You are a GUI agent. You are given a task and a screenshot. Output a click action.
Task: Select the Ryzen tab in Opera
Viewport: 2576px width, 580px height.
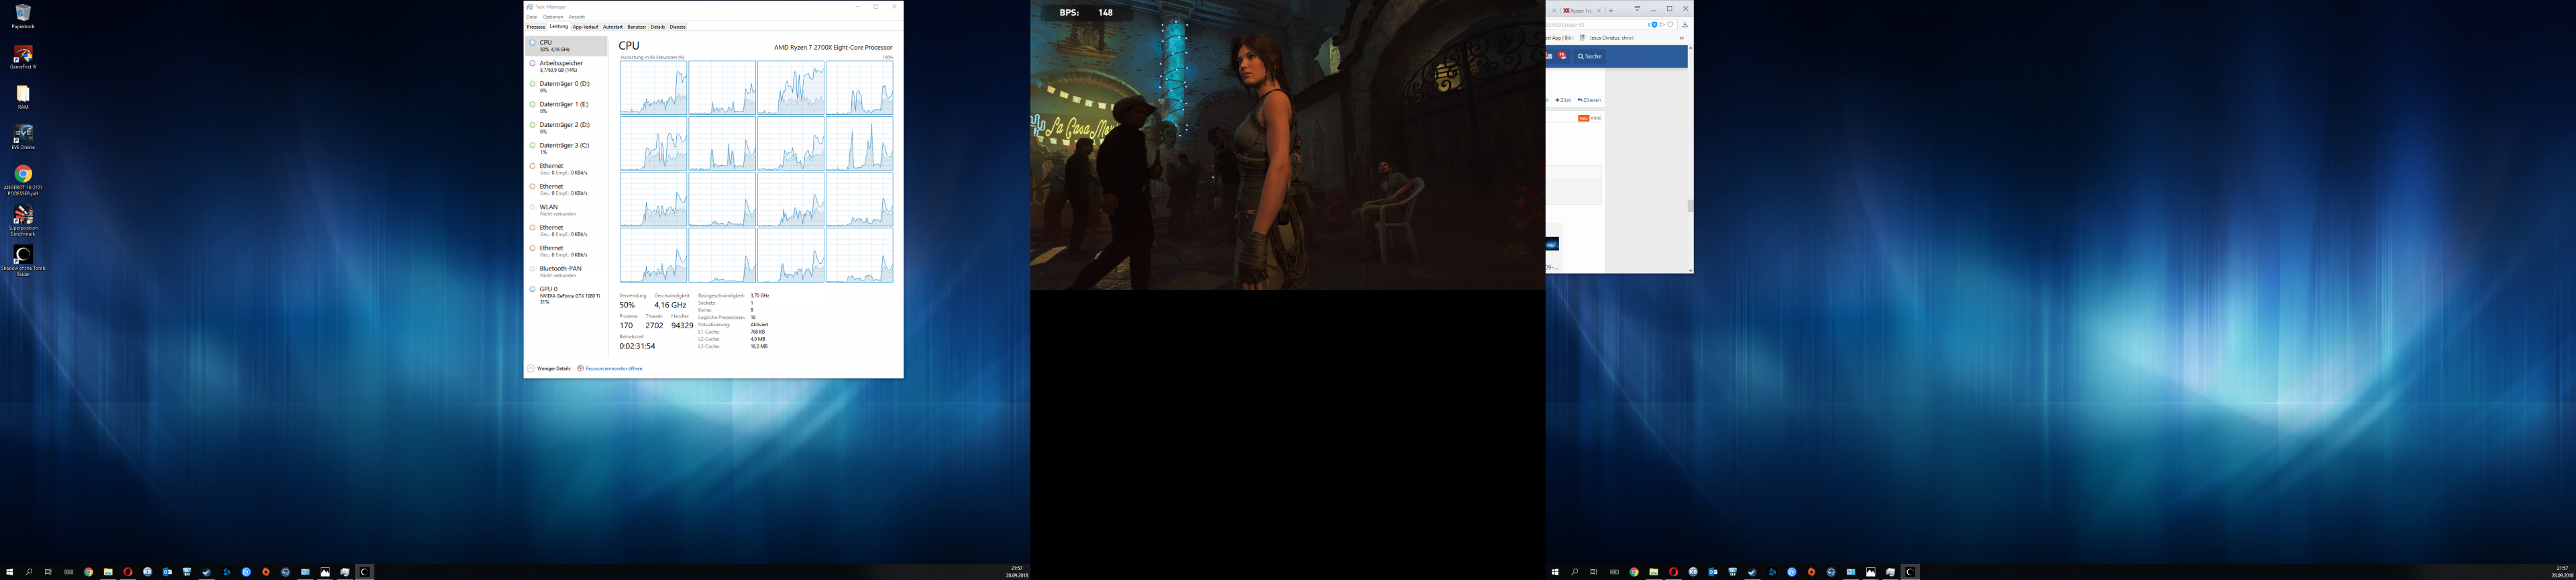1582,10
